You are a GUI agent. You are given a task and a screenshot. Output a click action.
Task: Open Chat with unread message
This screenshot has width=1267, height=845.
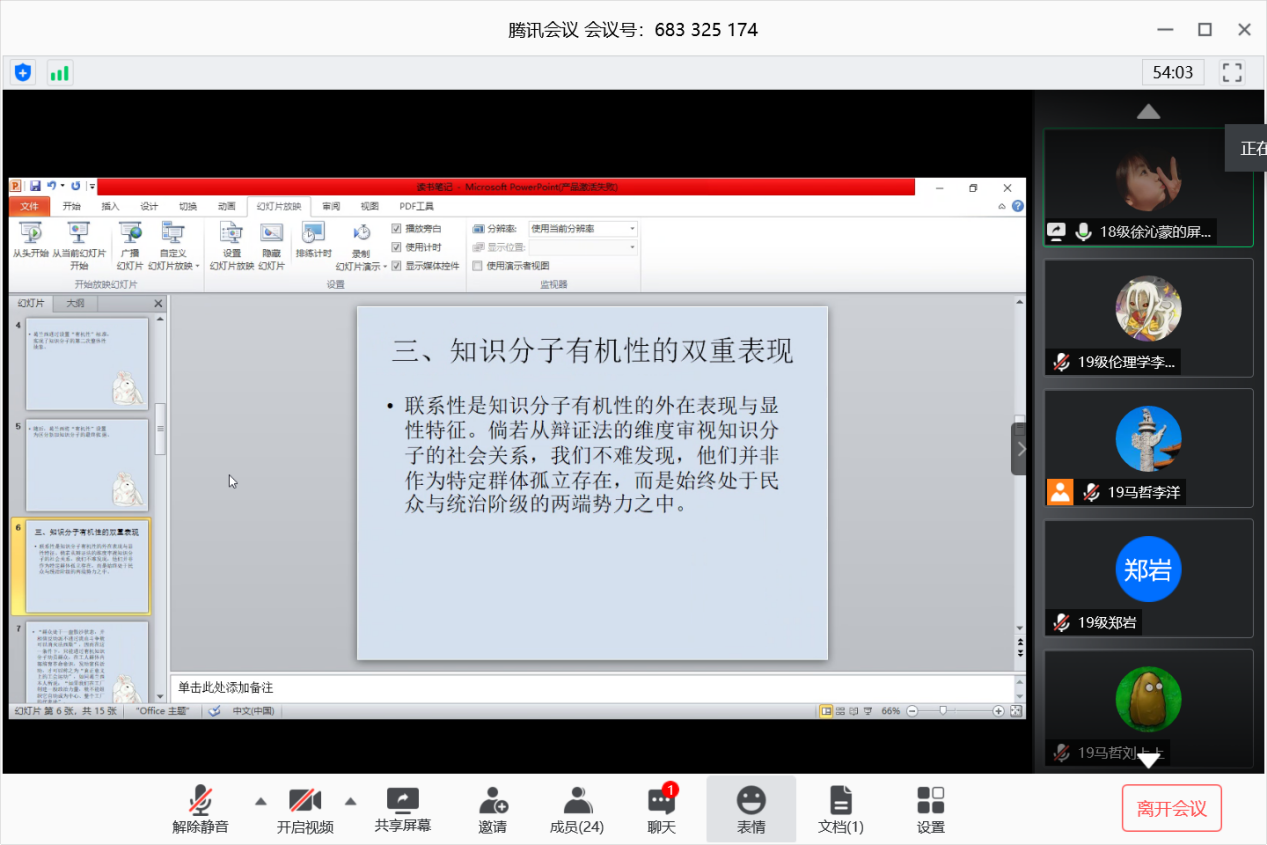coord(661,801)
